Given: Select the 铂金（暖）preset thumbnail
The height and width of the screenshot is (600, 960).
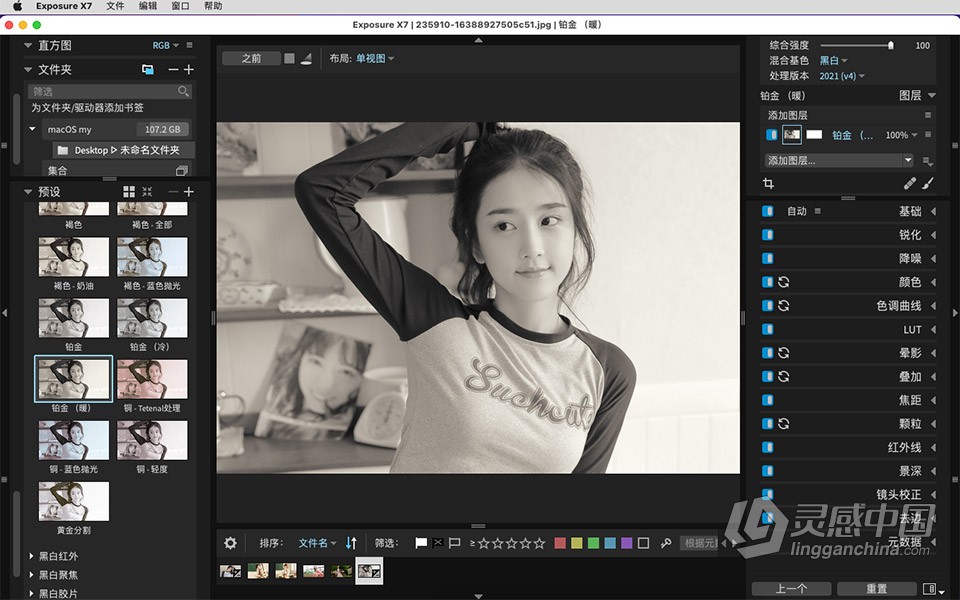Looking at the screenshot, I should point(72,380).
